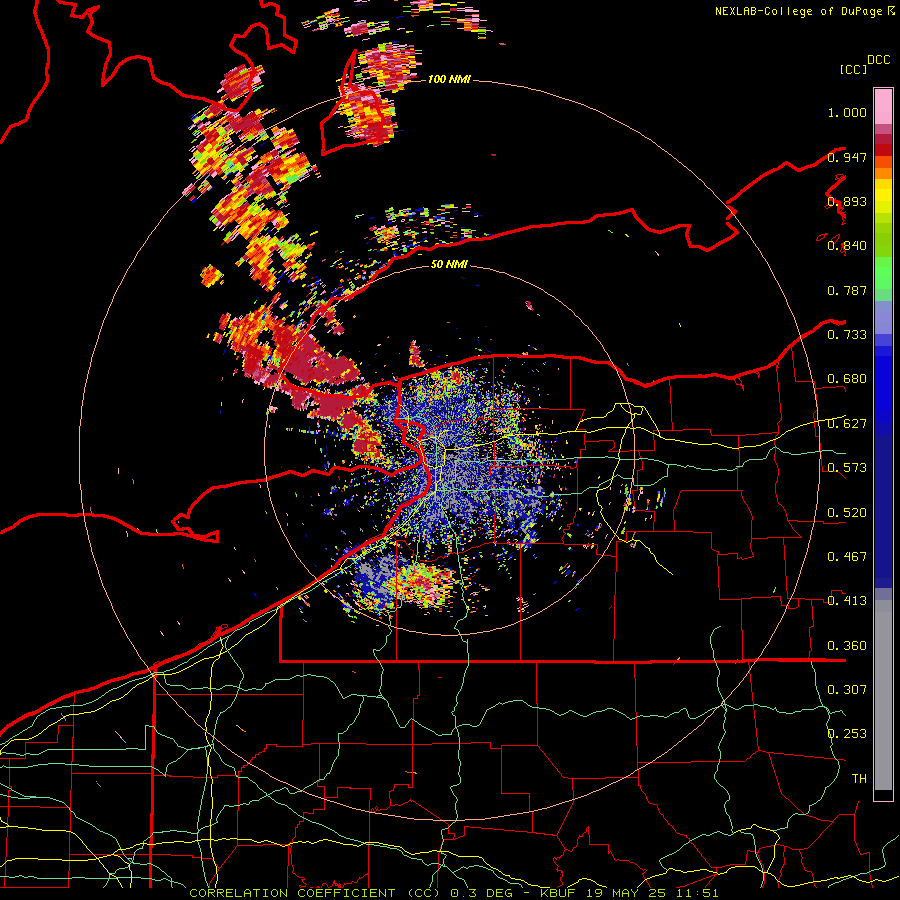Click the 100 NMI range ring label
This screenshot has height=900, width=900.
pyautogui.click(x=449, y=79)
